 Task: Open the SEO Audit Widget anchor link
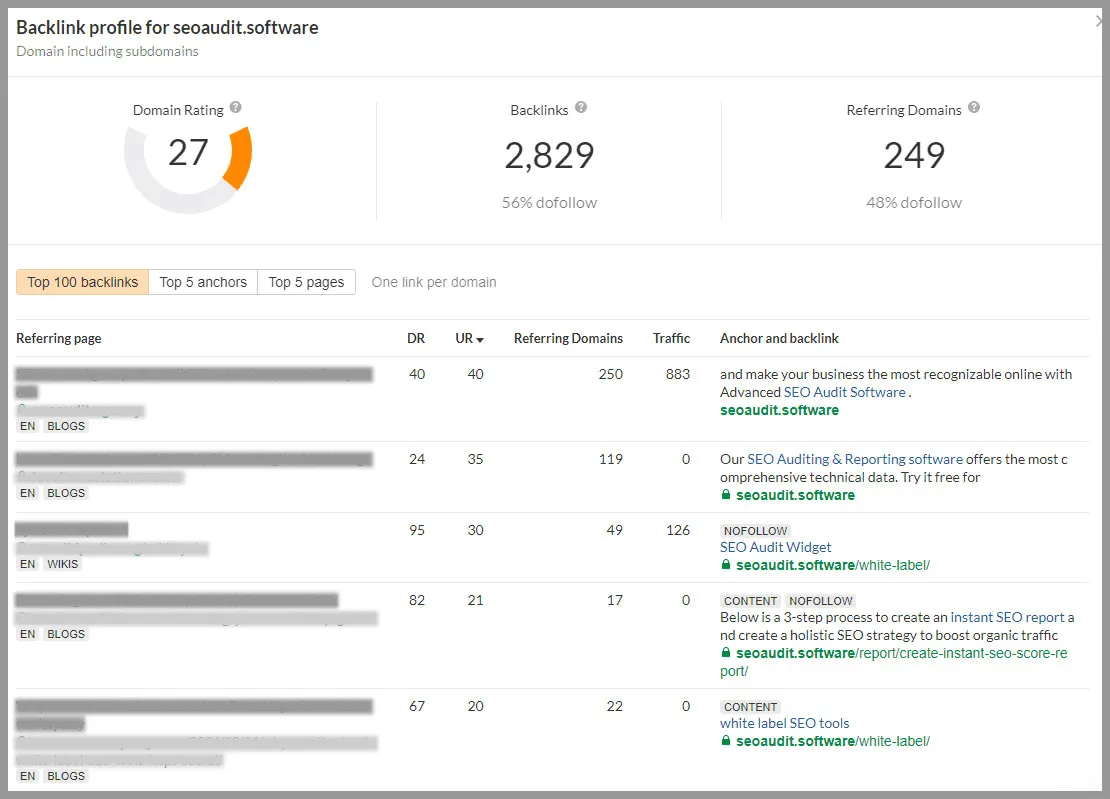(x=775, y=547)
